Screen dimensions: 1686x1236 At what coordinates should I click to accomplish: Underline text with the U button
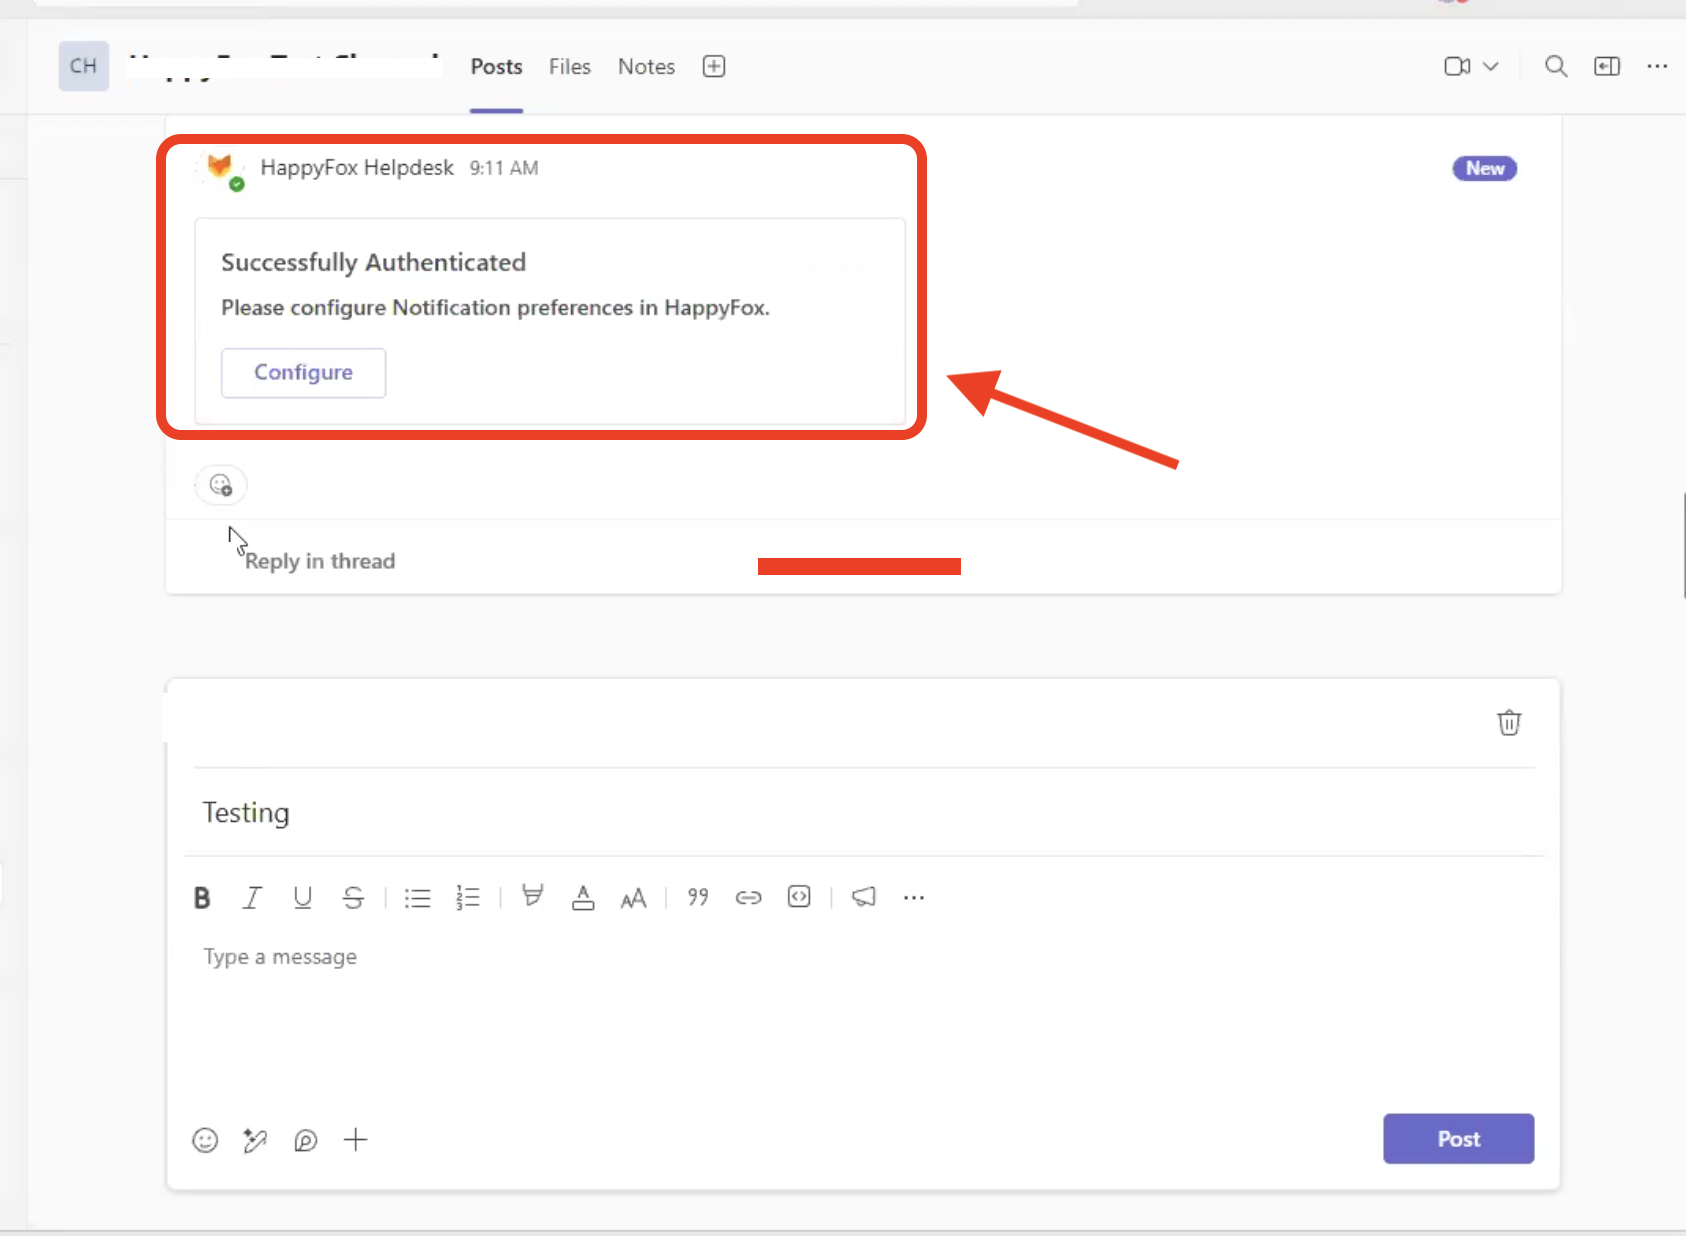[x=302, y=898]
